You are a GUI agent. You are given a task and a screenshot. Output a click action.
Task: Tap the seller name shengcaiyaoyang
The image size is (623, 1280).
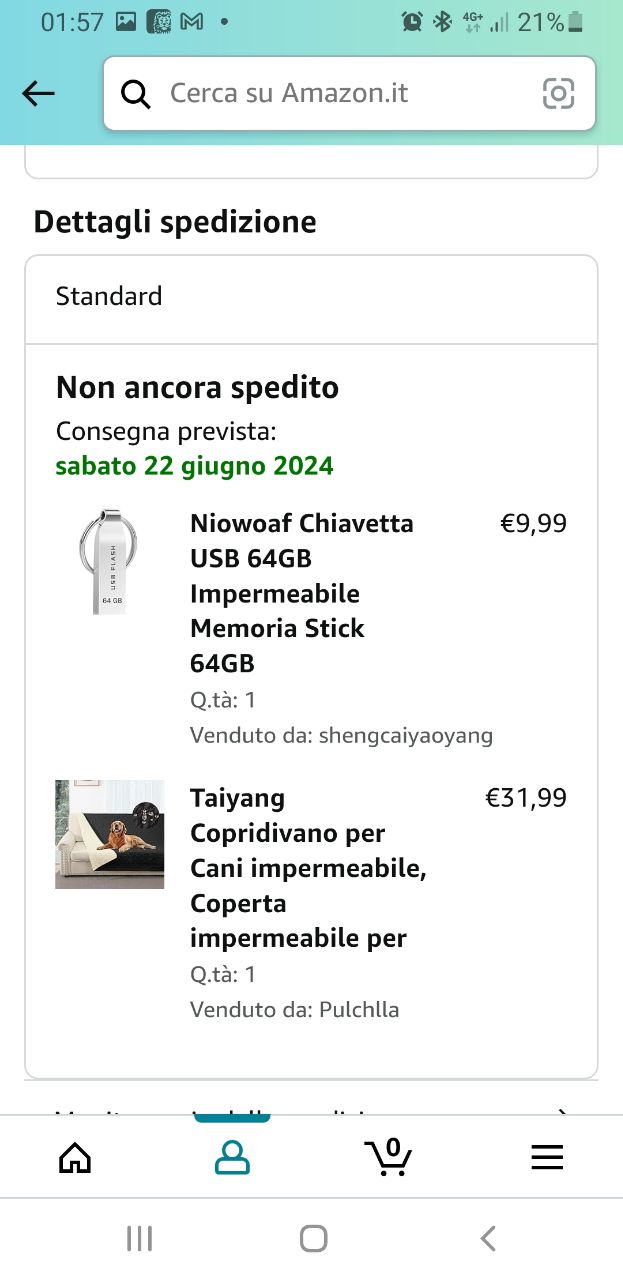[406, 736]
